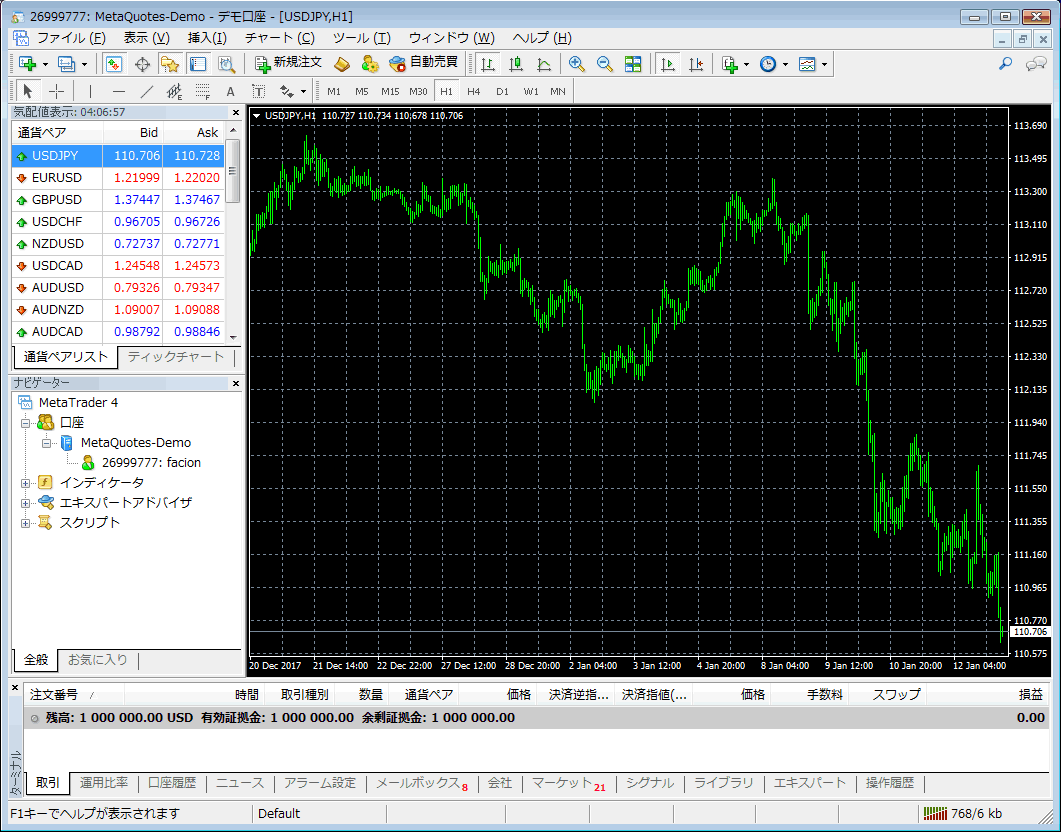Select the EURUSD row in Market Watch
This screenshot has width=1061, height=832.
[x=118, y=178]
